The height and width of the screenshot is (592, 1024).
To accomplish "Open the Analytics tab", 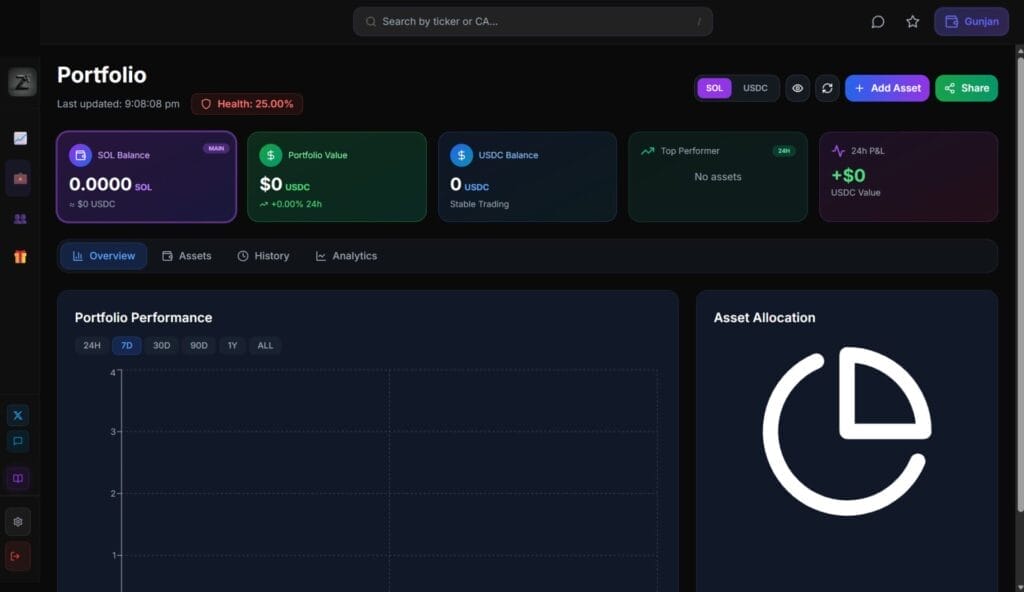I will (x=346, y=256).
